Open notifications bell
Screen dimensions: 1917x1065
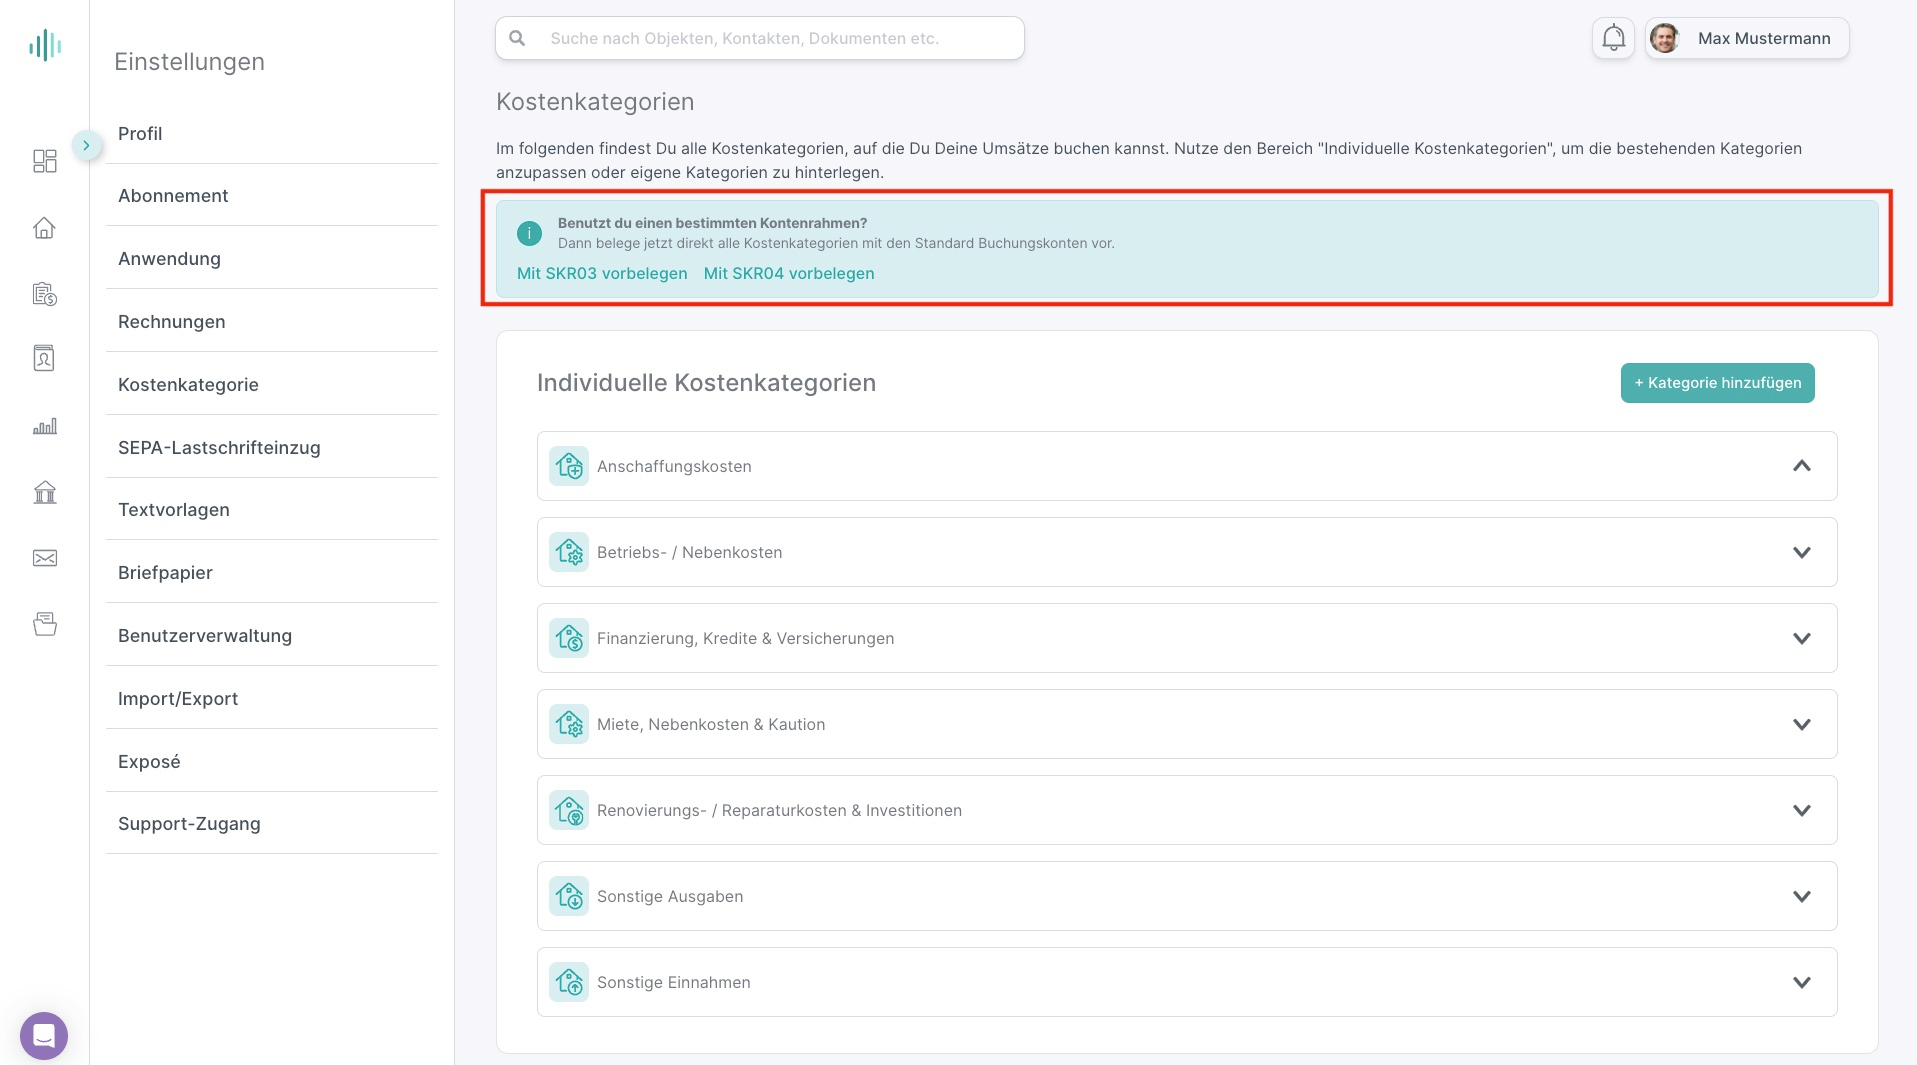coord(1613,38)
